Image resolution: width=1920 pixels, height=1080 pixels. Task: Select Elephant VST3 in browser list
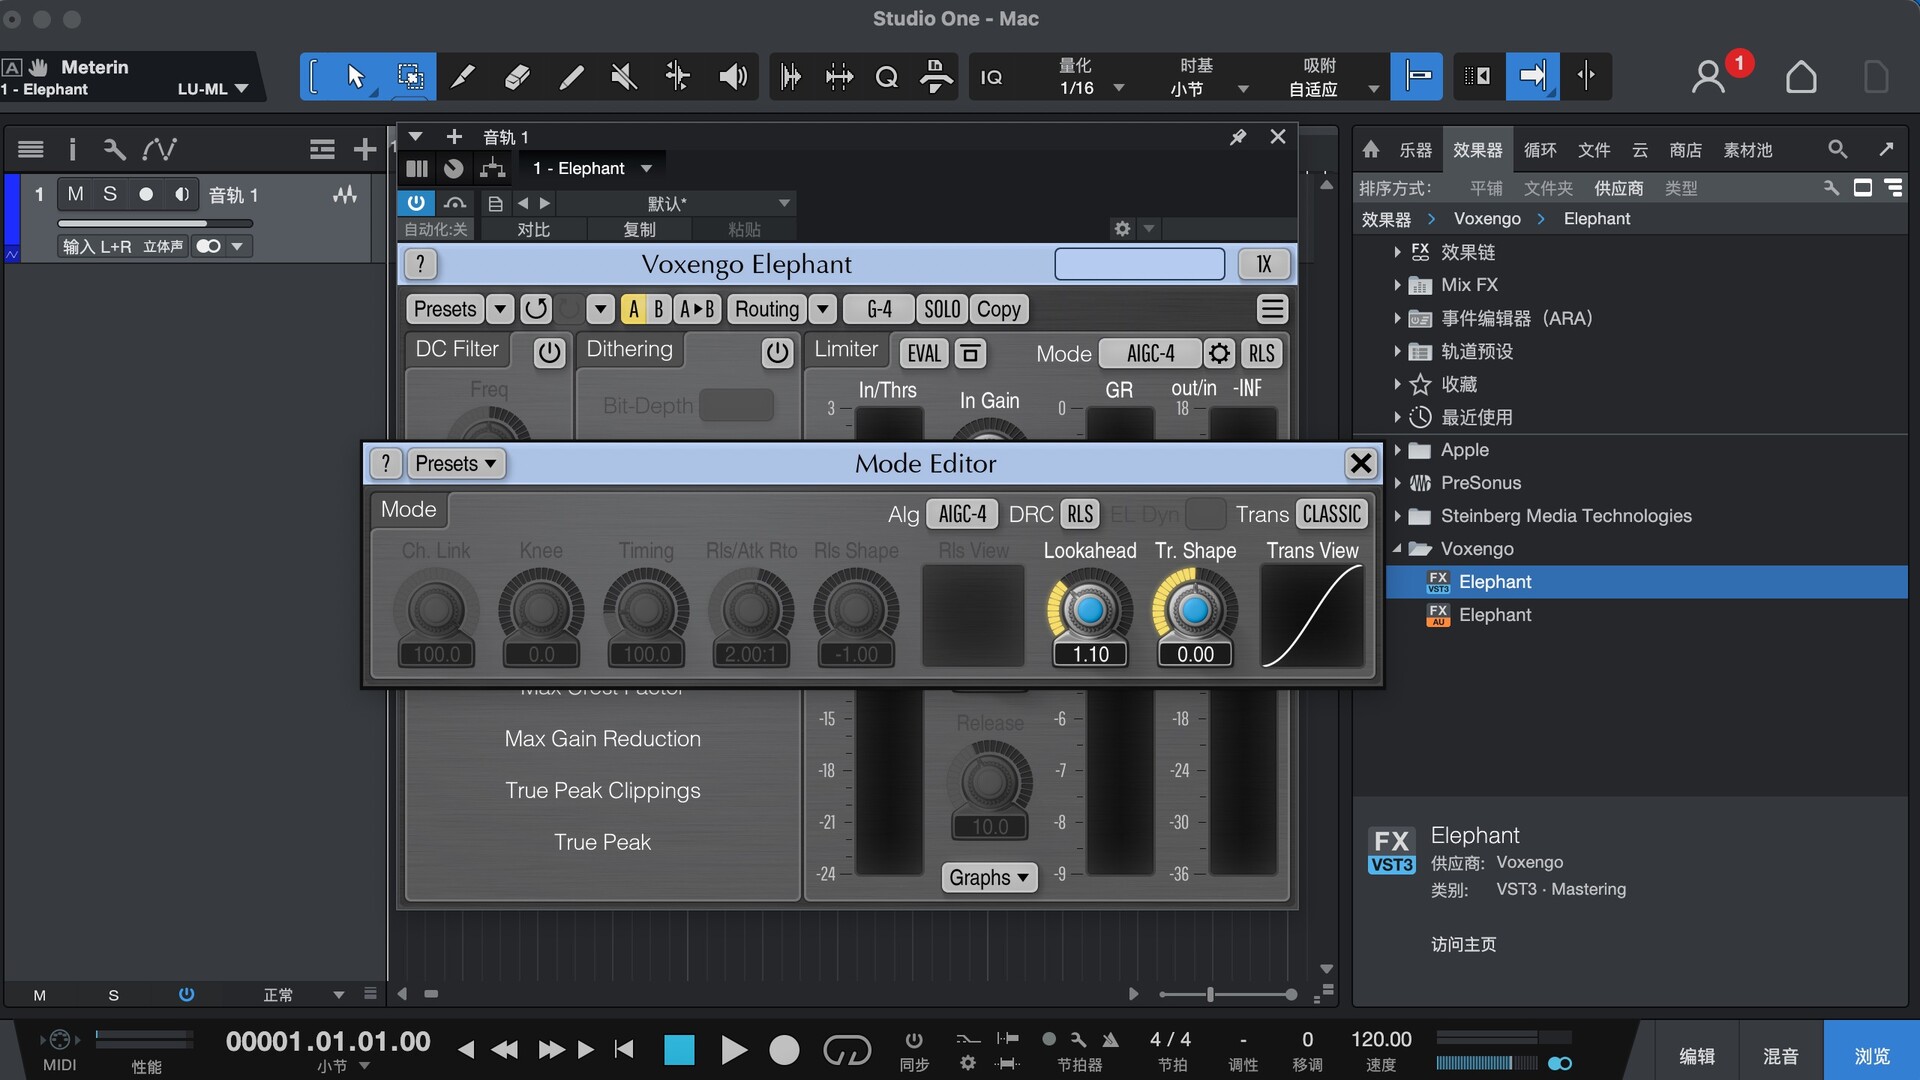1494,582
